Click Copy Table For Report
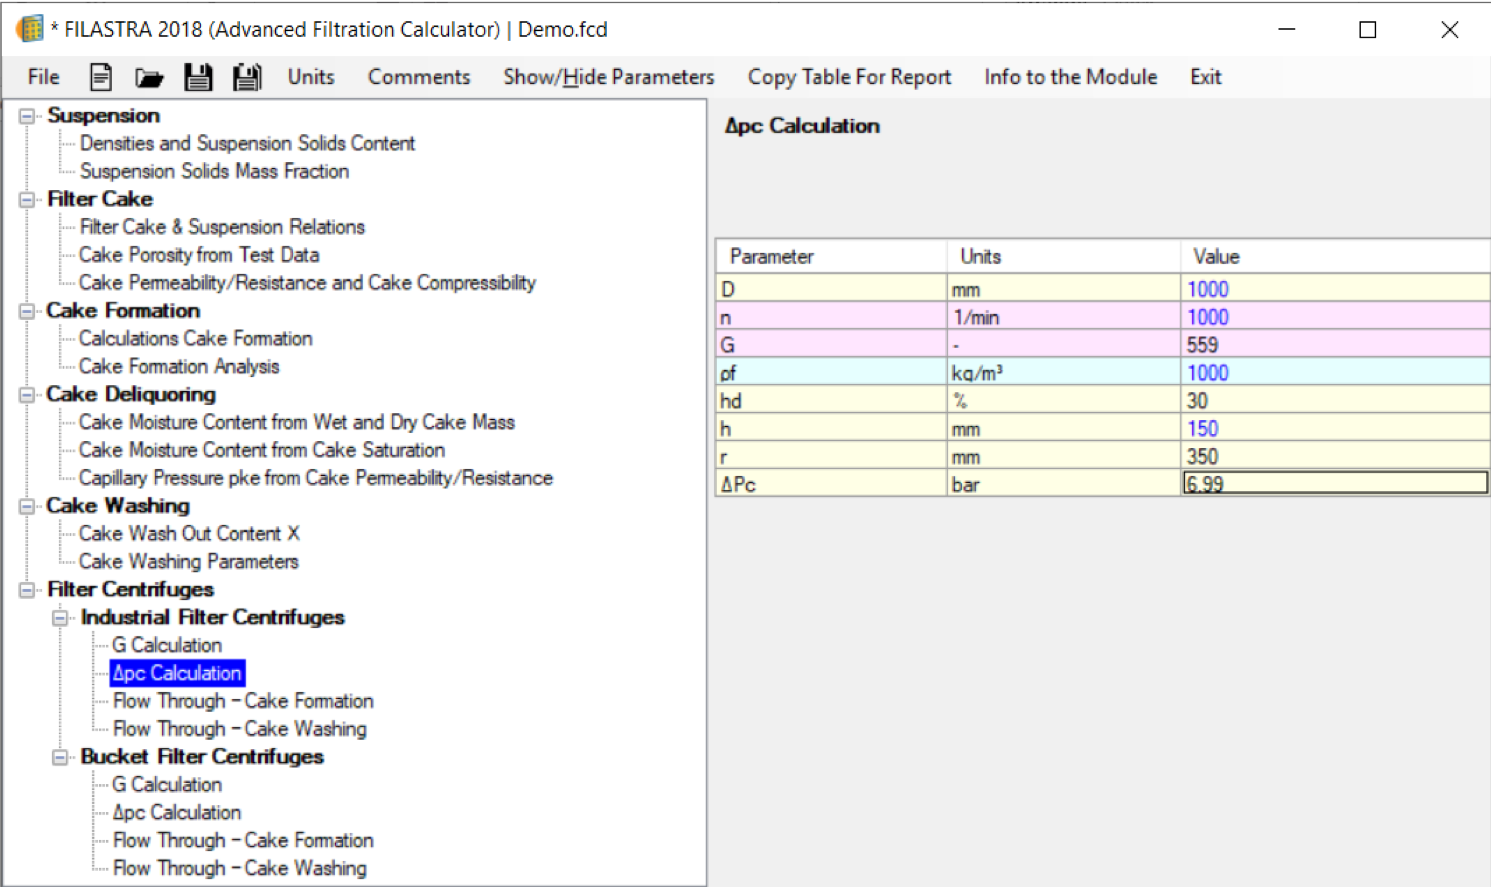This screenshot has width=1491, height=887. (849, 77)
